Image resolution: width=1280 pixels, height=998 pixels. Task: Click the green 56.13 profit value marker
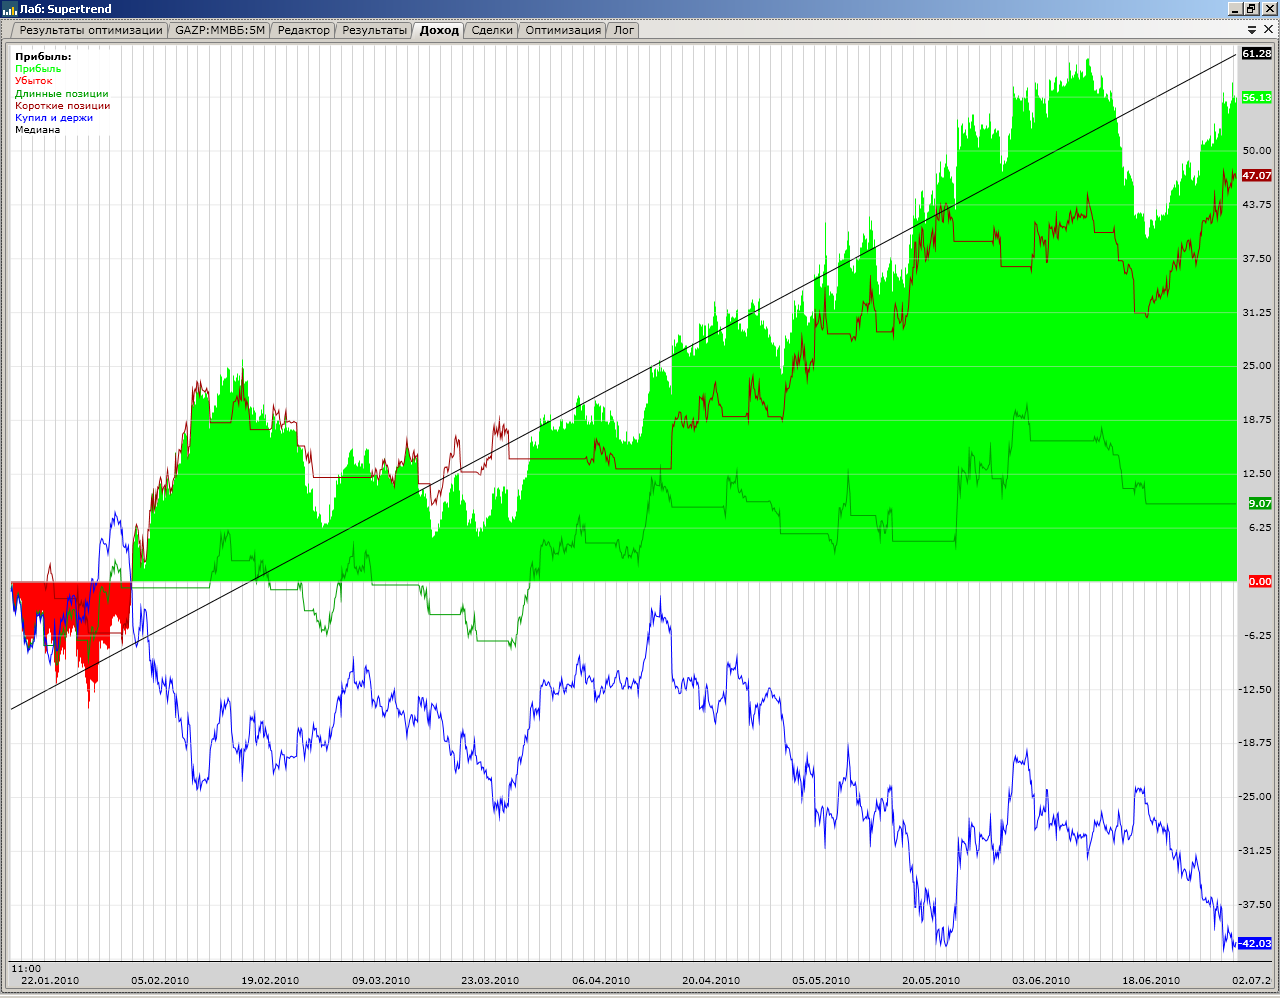[x=1257, y=98]
